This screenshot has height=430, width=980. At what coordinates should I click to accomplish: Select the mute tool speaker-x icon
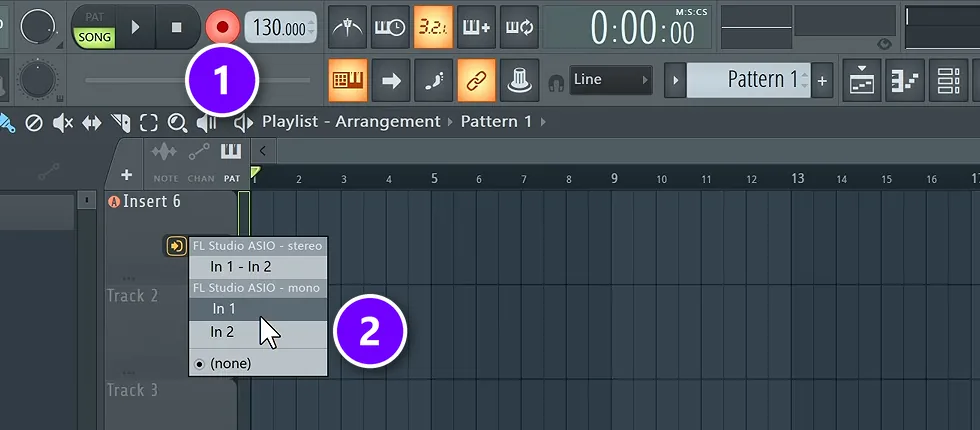tap(63, 122)
